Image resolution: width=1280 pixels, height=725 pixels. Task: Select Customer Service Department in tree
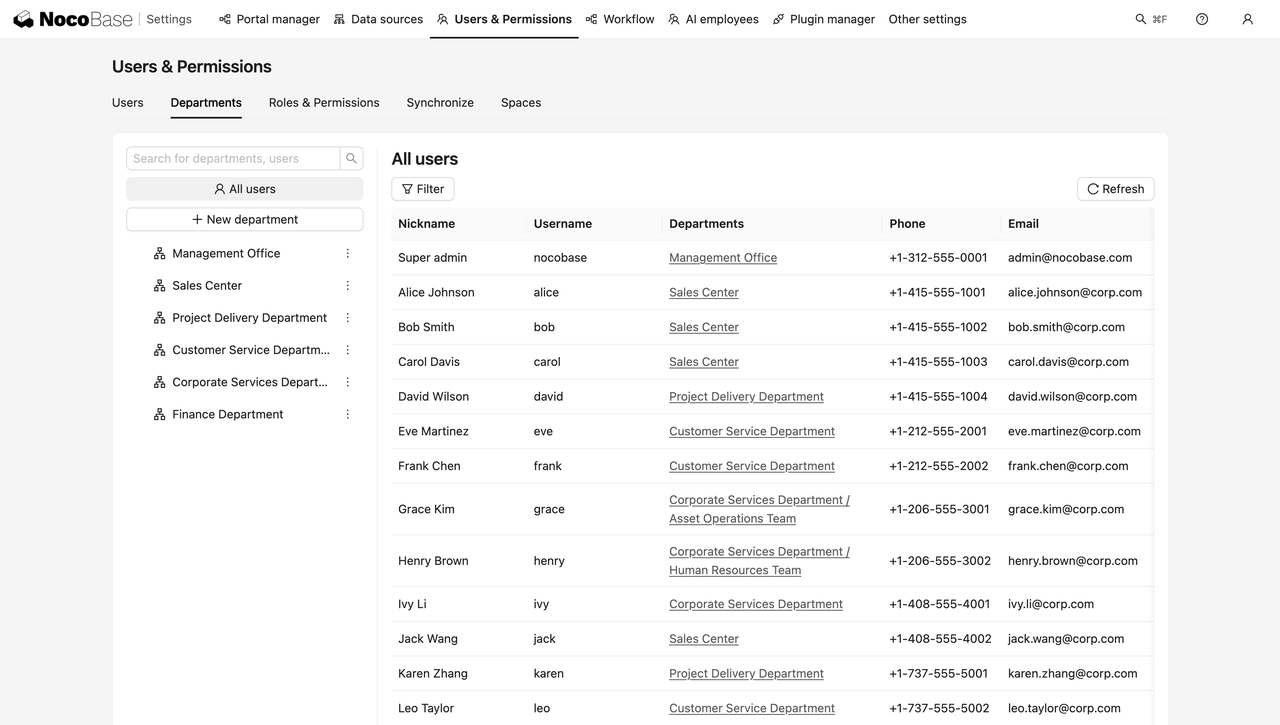(x=251, y=350)
